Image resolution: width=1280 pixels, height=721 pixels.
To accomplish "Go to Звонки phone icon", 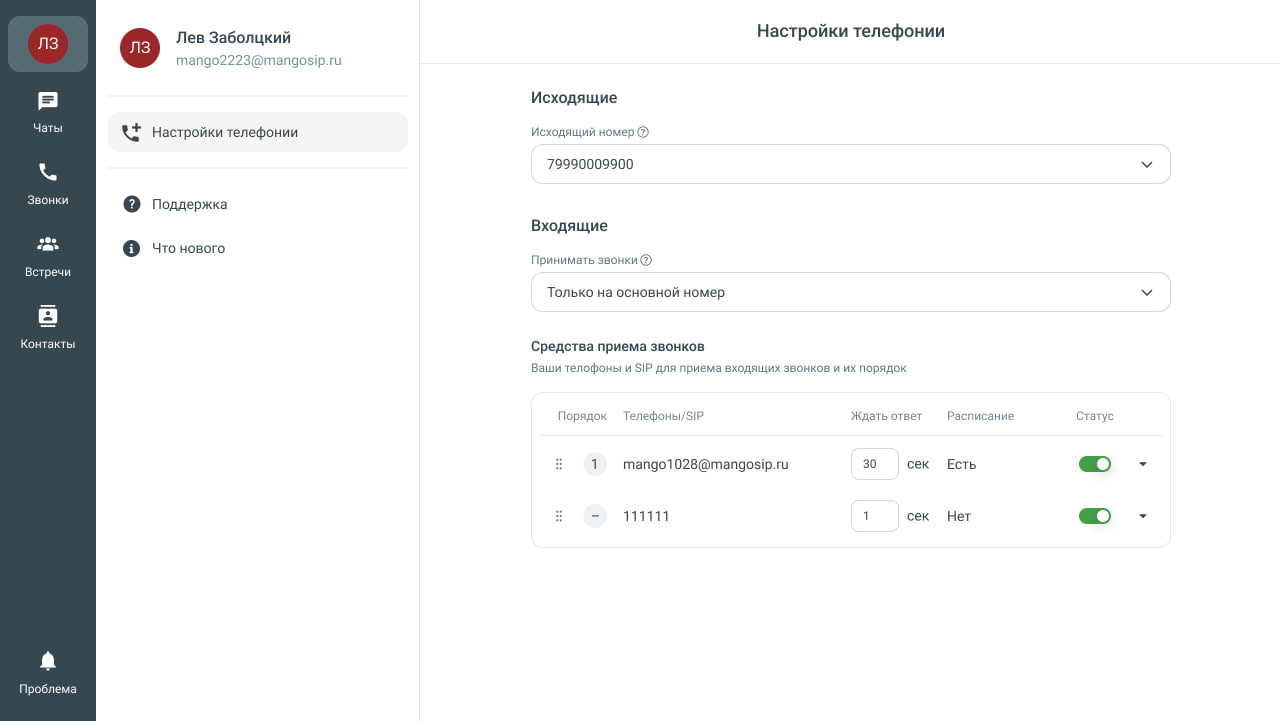I will (x=48, y=173).
